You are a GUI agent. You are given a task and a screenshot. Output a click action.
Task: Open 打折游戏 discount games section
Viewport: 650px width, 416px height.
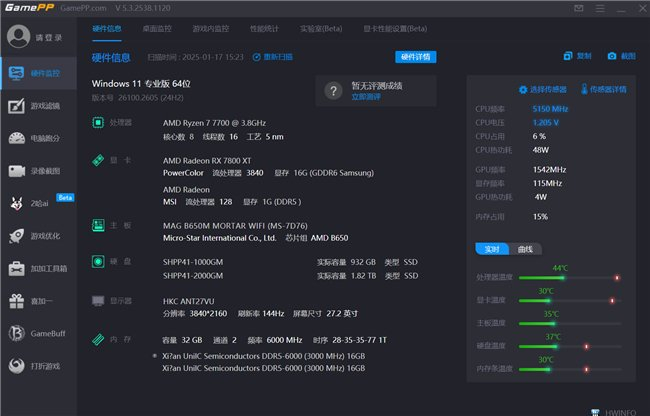pos(39,366)
